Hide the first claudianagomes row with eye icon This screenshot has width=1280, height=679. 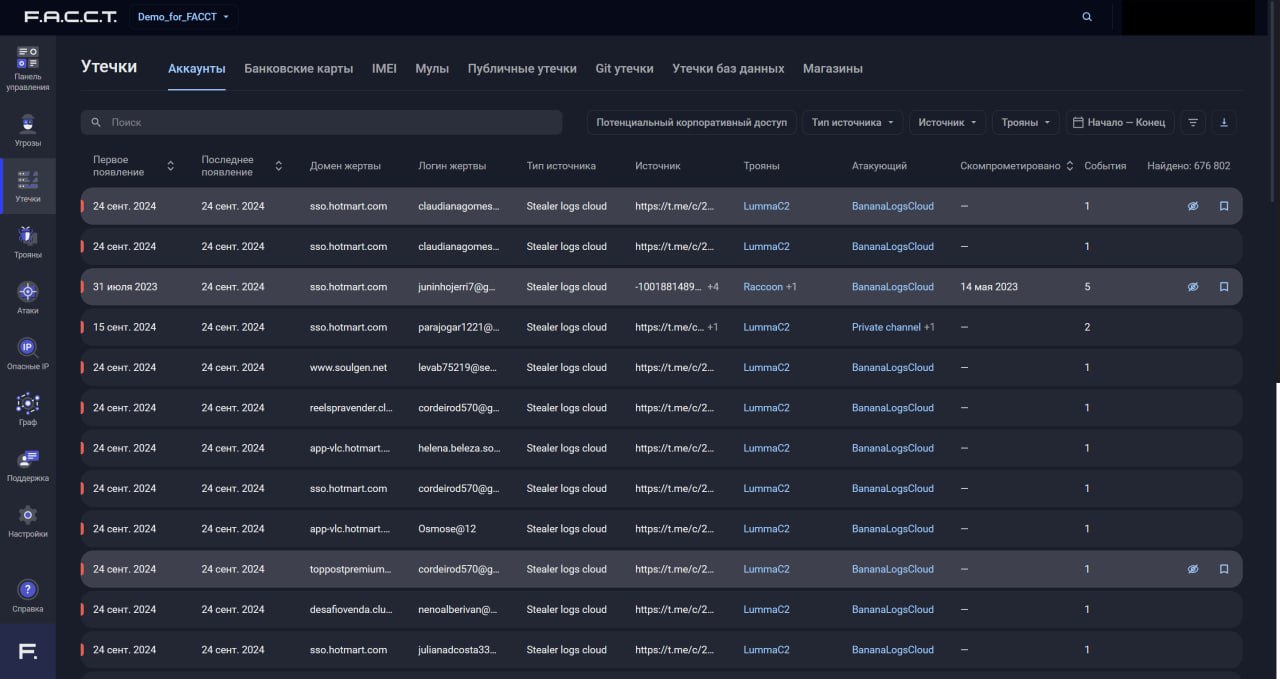pos(1192,206)
